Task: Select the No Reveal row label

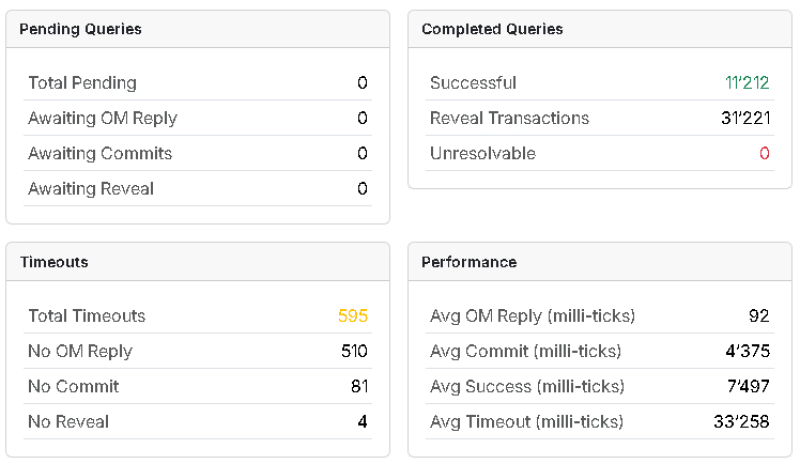Action: click(x=69, y=421)
